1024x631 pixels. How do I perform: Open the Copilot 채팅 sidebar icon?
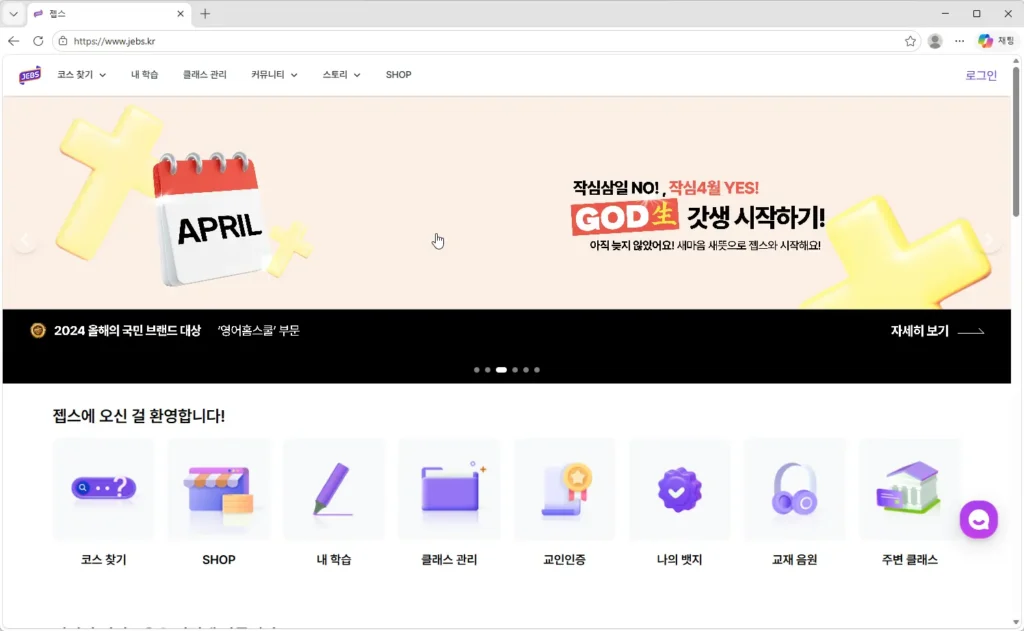tap(996, 41)
